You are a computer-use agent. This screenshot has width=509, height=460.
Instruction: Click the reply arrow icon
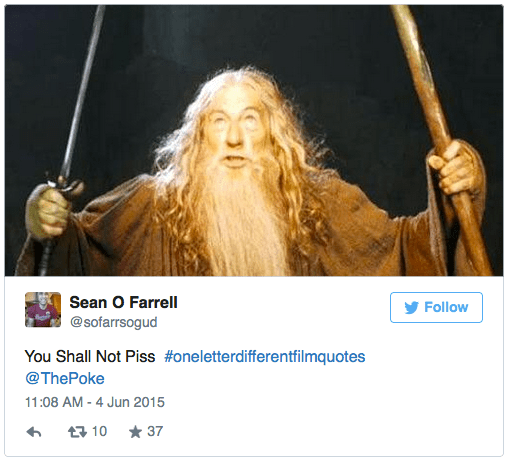[x=34, y=432]
